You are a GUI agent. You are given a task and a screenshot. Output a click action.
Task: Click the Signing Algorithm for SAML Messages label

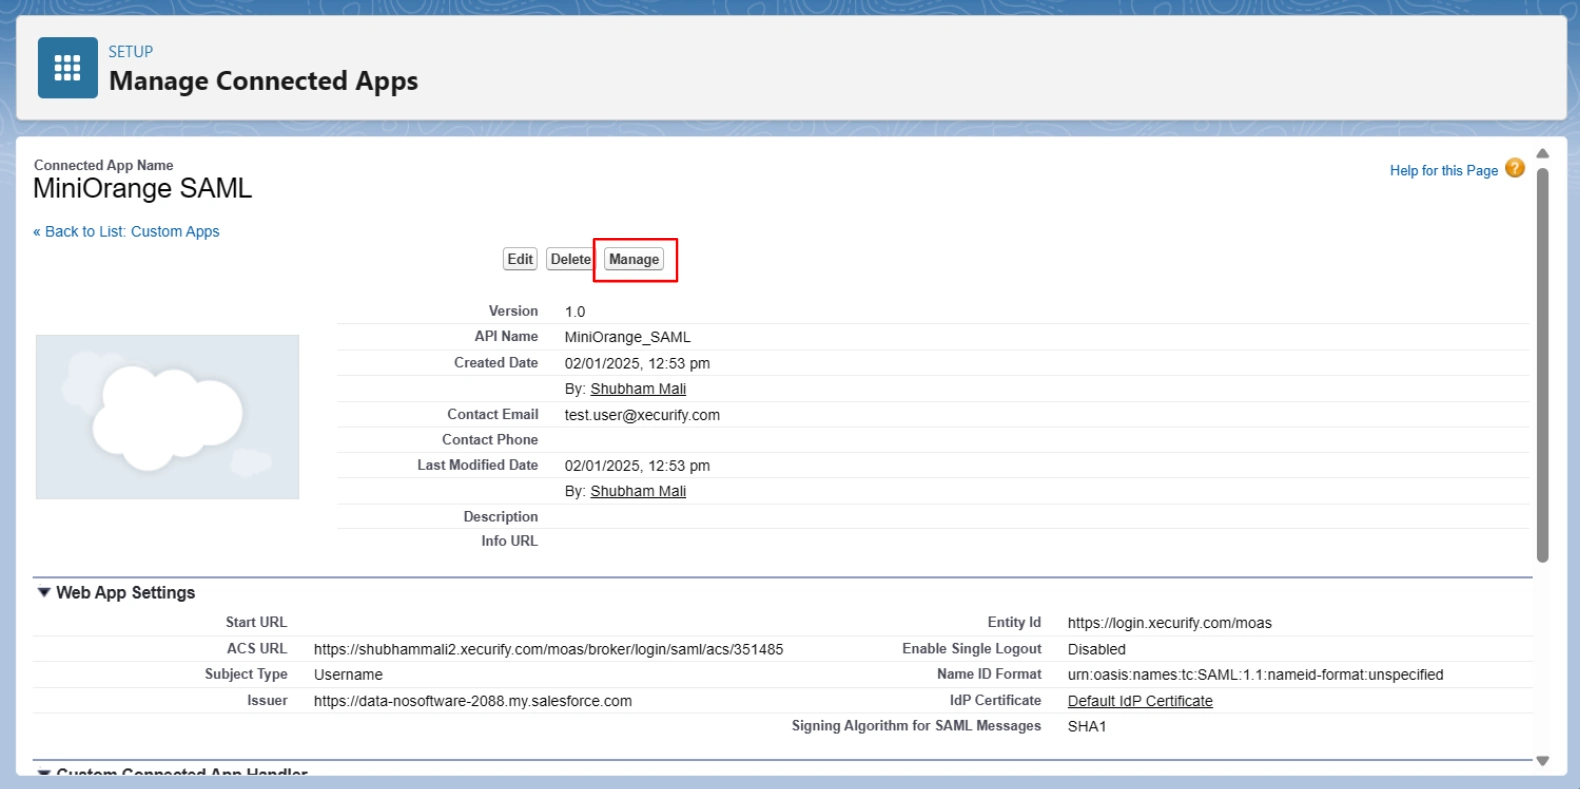click(916, 726)
